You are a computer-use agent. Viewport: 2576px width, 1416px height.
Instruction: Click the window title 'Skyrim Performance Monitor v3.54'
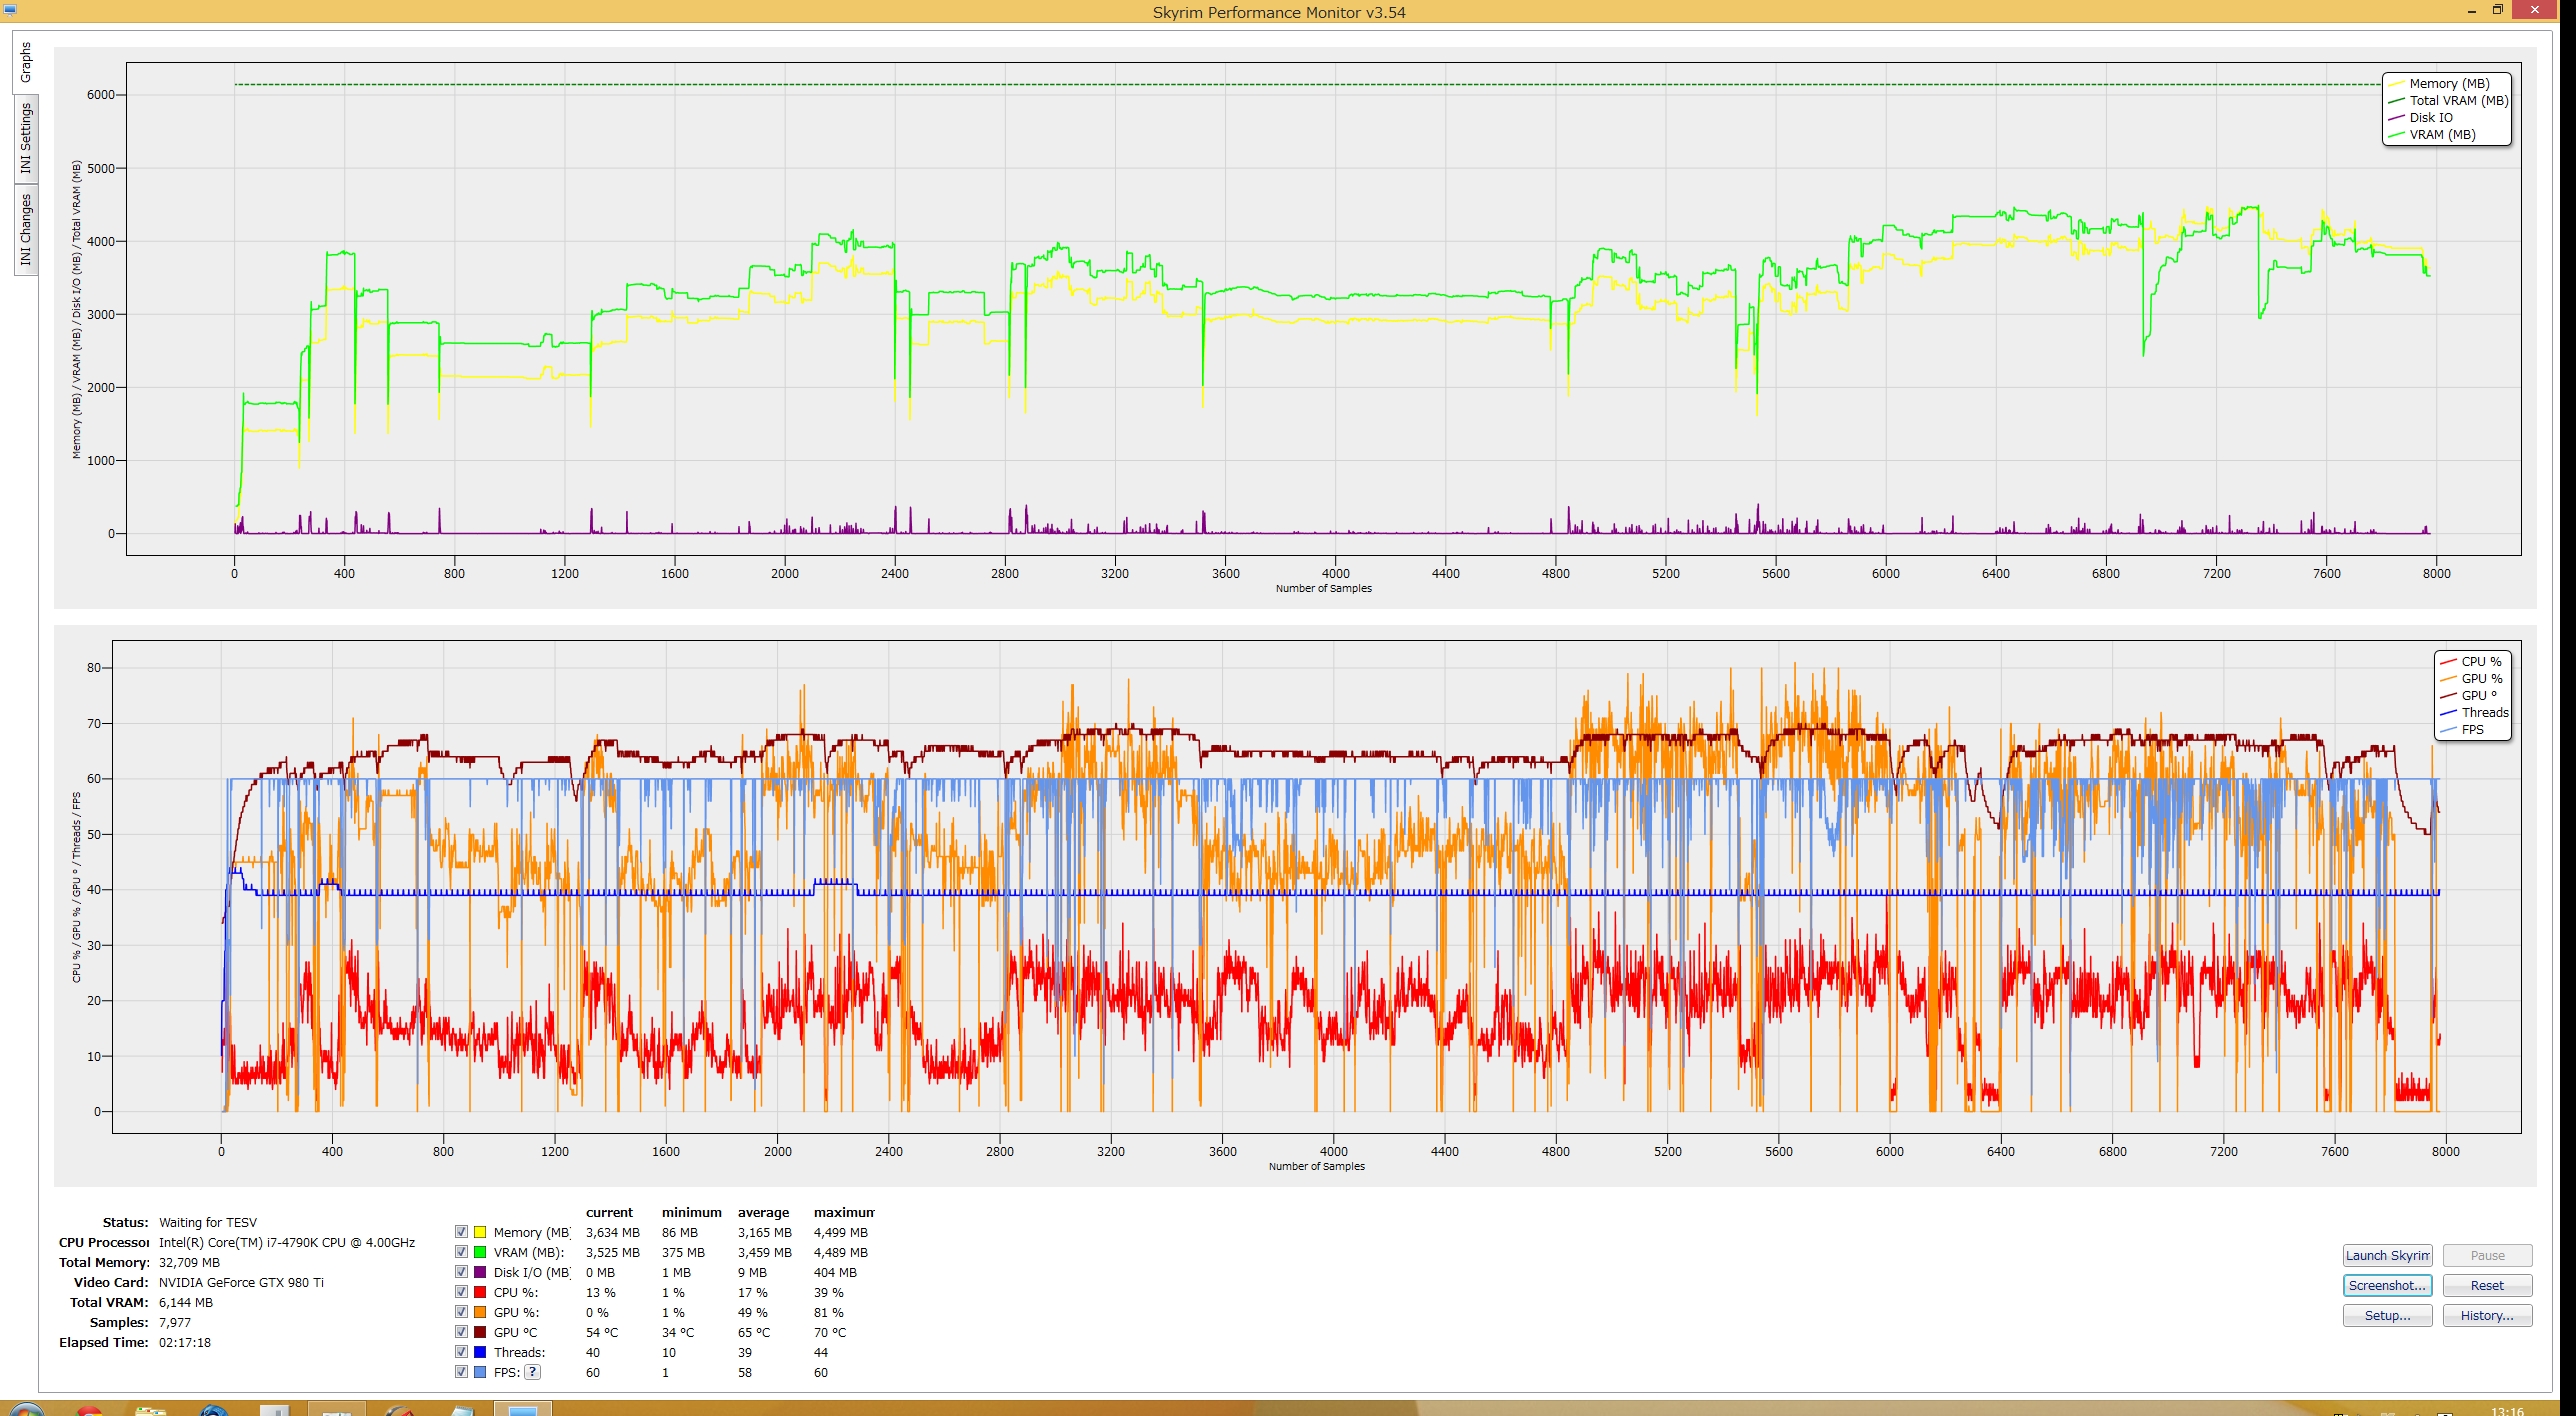point(1279,13)
